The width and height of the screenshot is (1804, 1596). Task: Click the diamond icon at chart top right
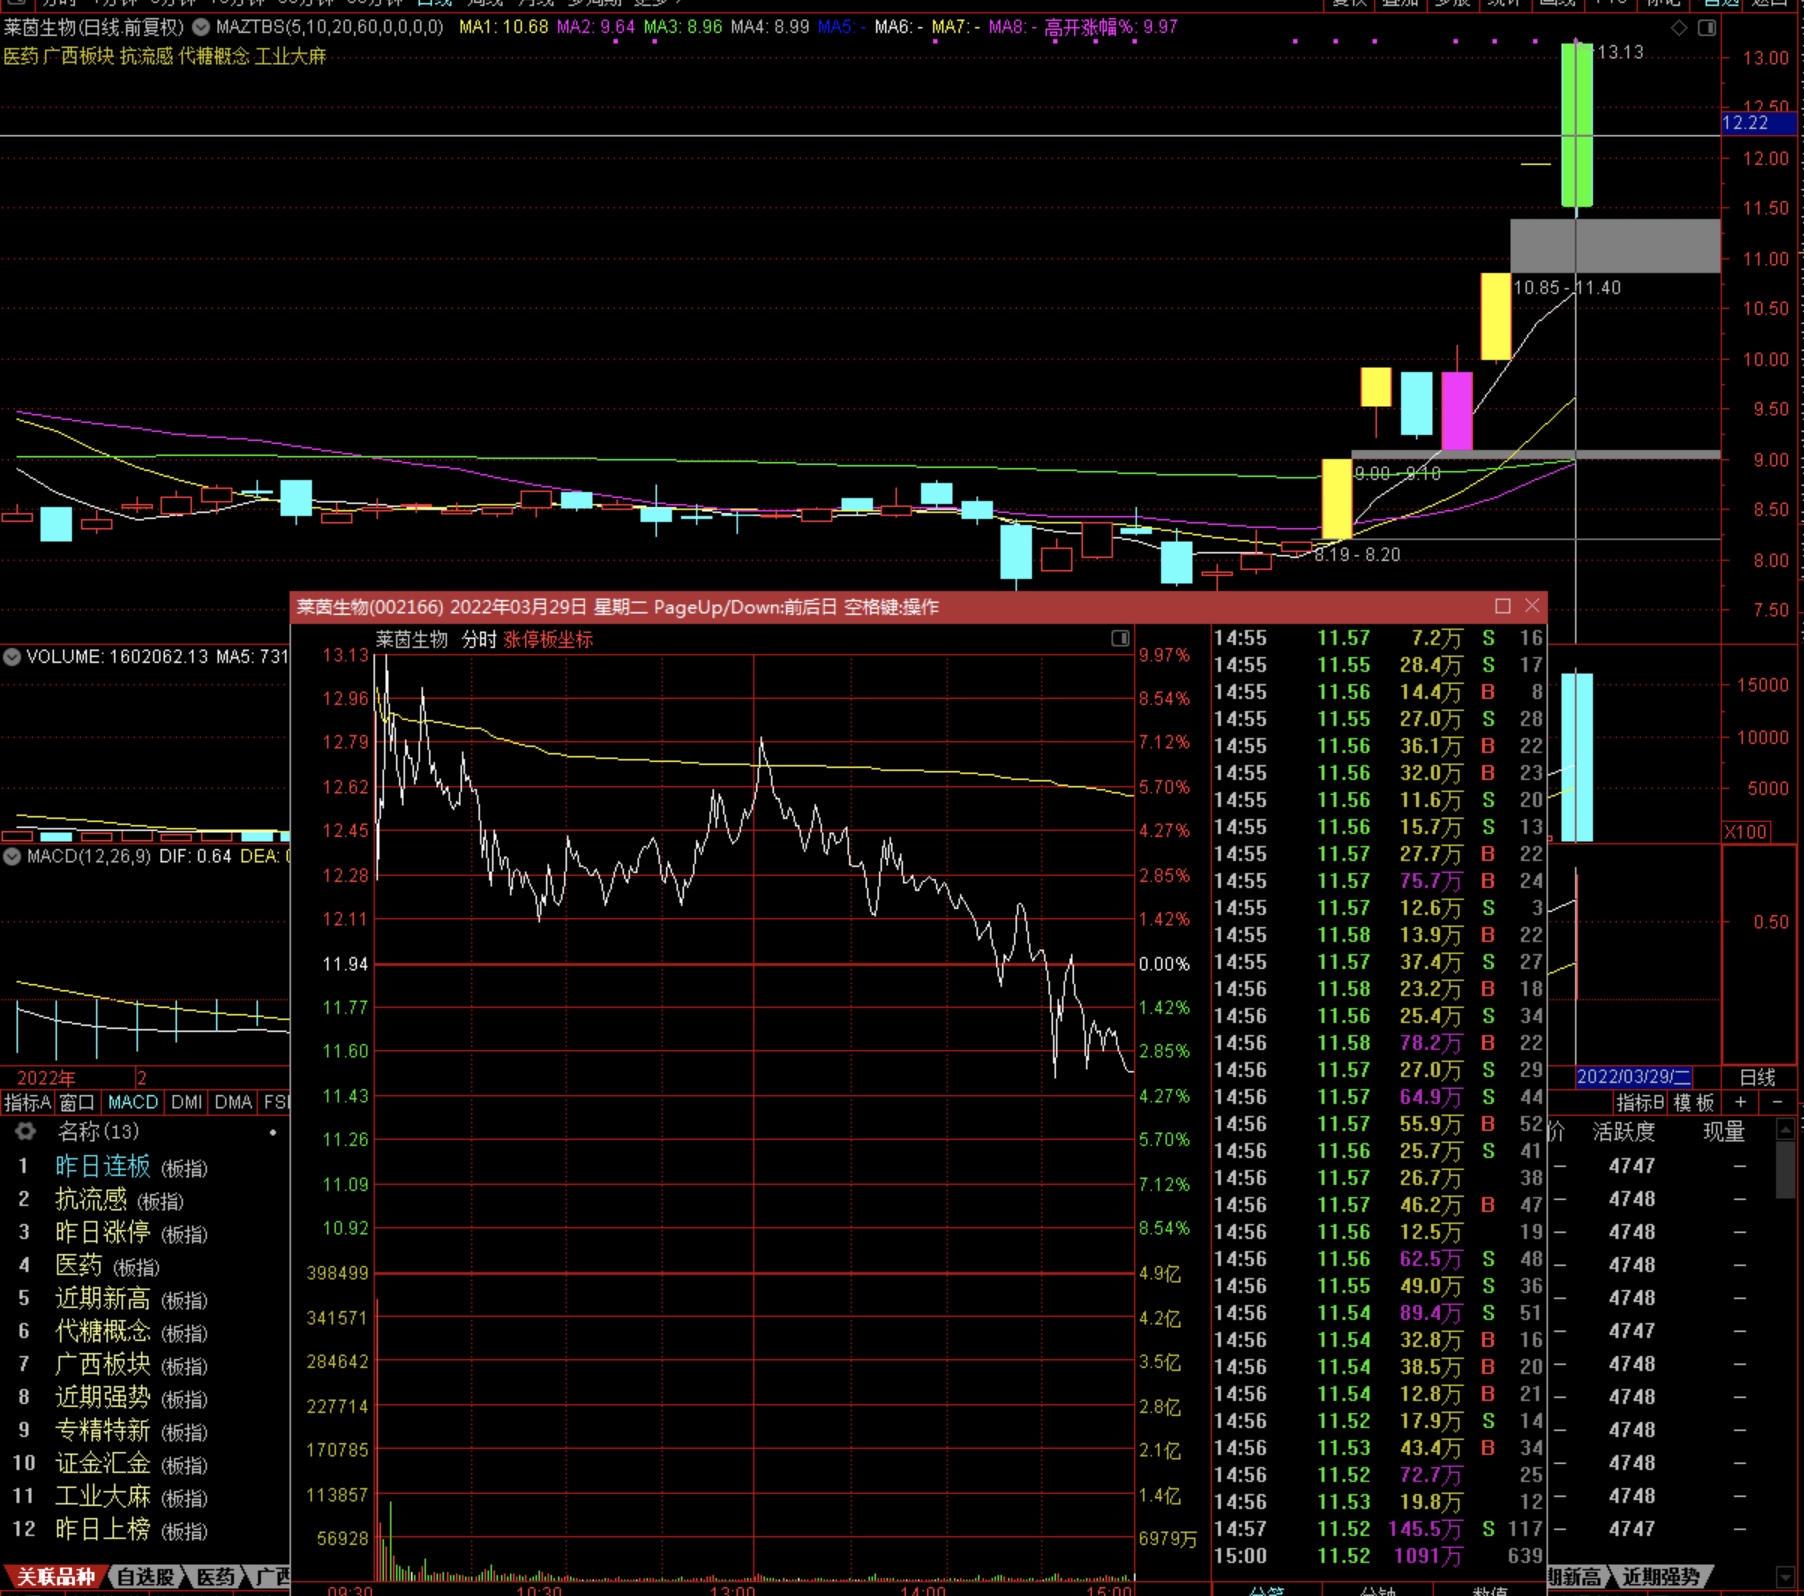coord(1679,28)
